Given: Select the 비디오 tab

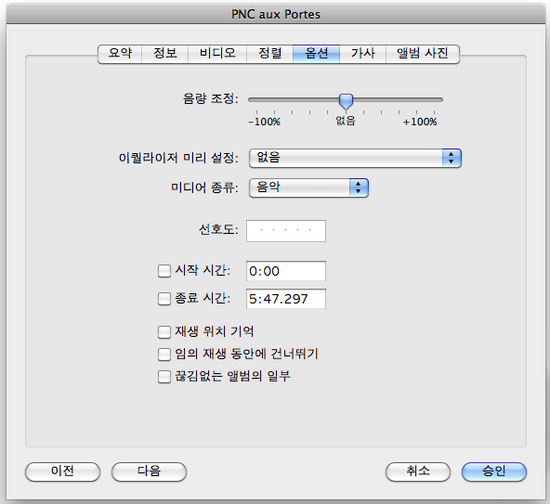Looking at the screenshot, I should point(217,53).
